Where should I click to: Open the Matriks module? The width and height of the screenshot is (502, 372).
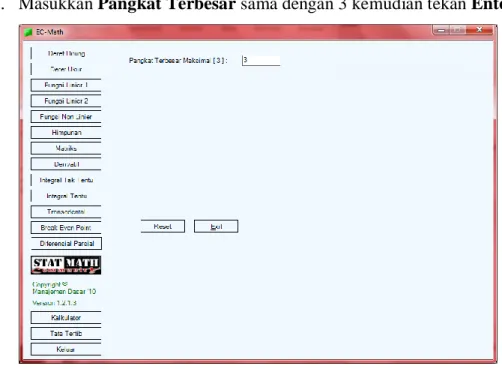point(66,148)
